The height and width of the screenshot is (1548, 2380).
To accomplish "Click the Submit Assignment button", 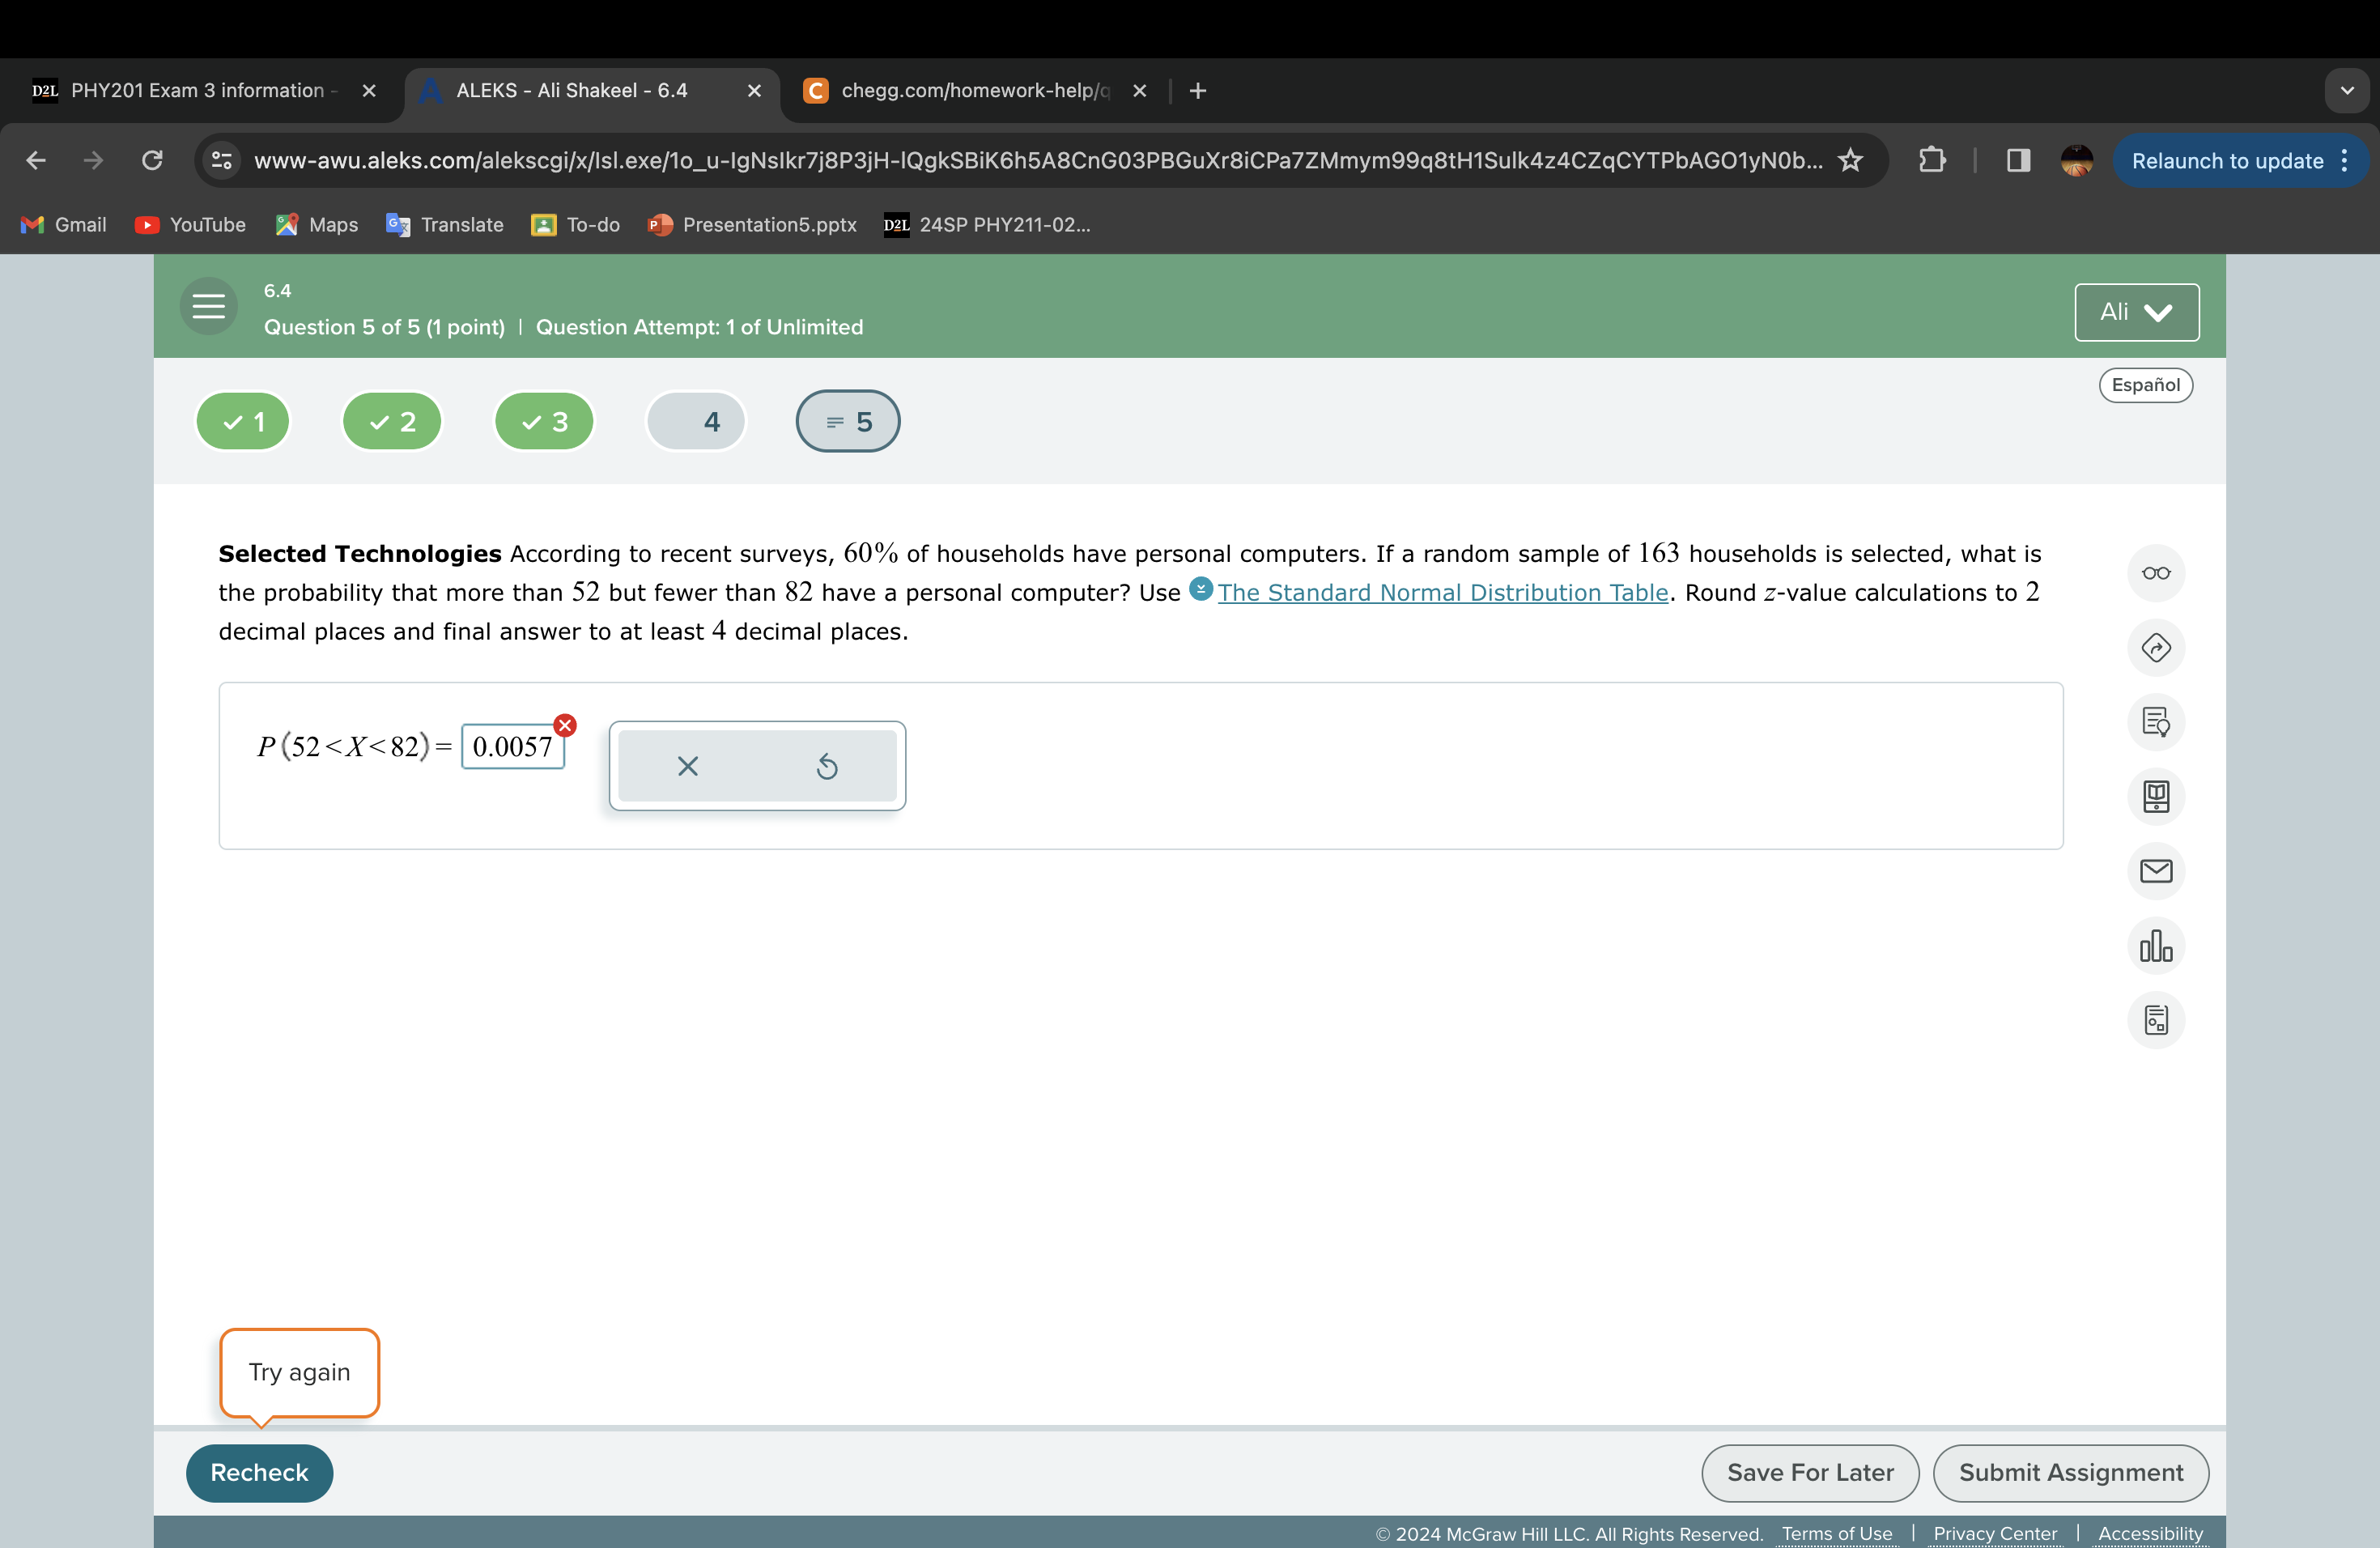I will 2070,1473.
